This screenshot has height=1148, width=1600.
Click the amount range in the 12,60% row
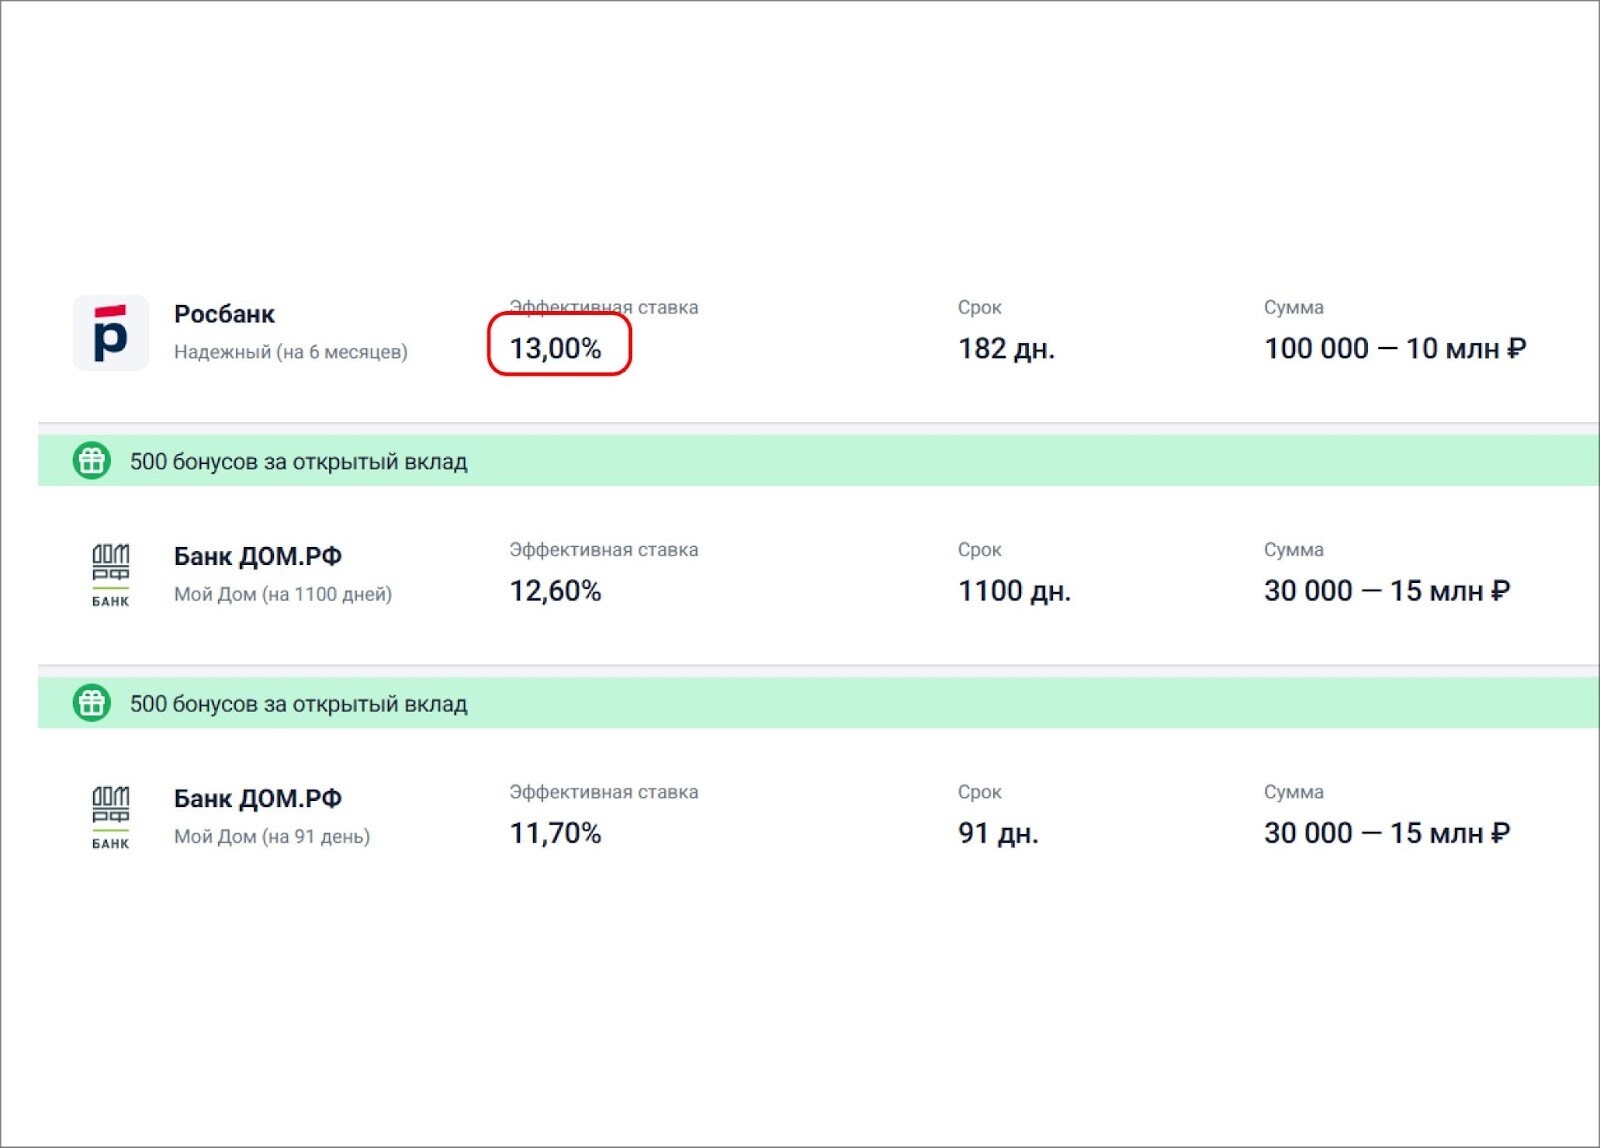[1386, 591]
